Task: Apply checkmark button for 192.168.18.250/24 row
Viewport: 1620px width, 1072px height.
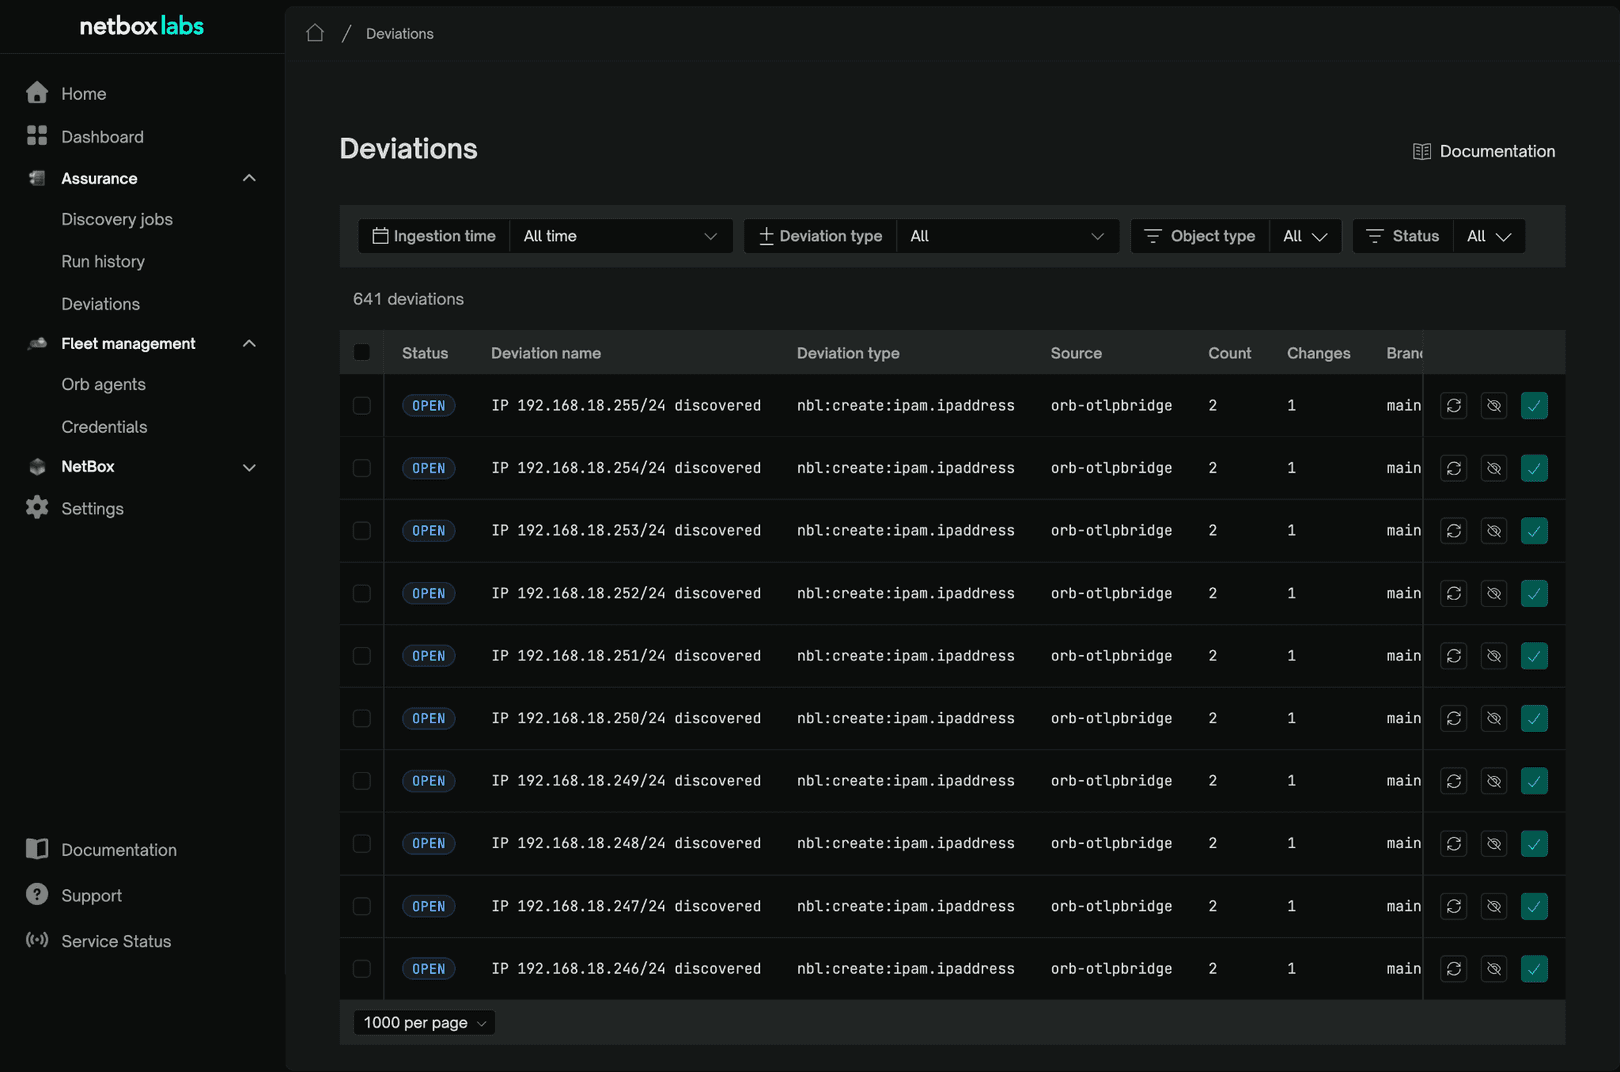Action: pyautogui.click(x=1534, y=719)
